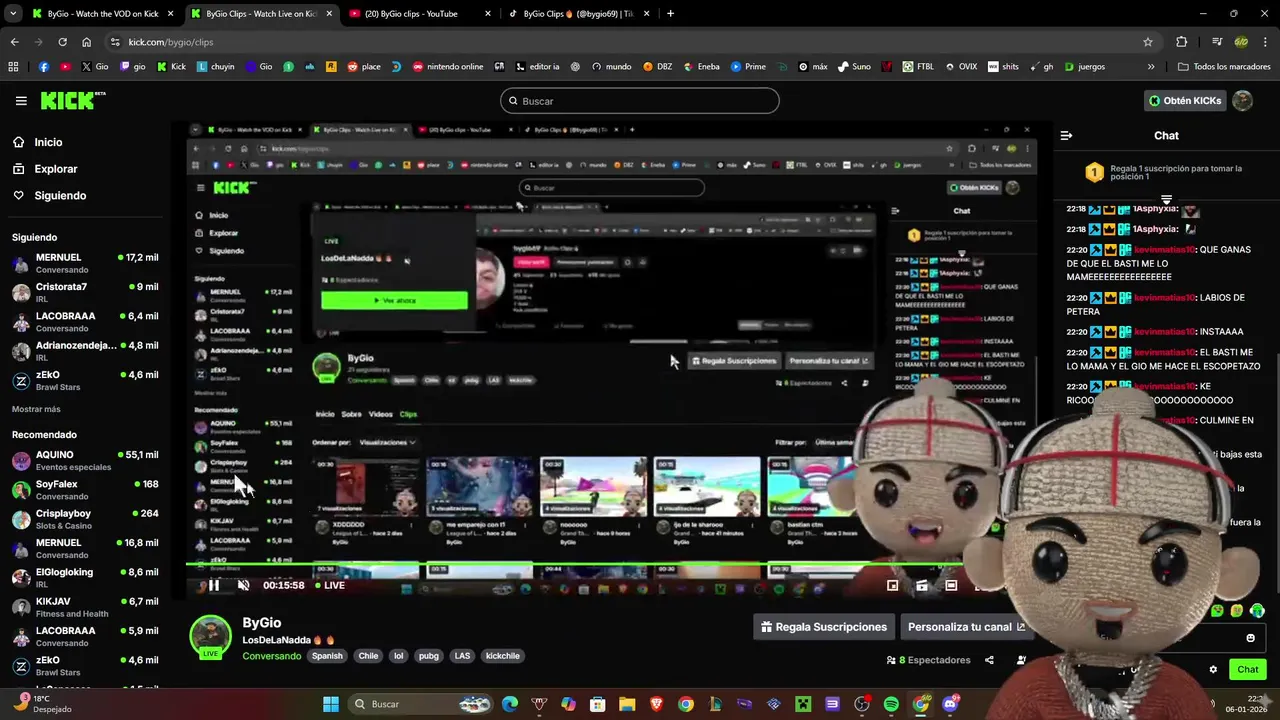Screen dimensions: 1280x720
Task: Open the chat emoji picker
Action: (1250, 638)
